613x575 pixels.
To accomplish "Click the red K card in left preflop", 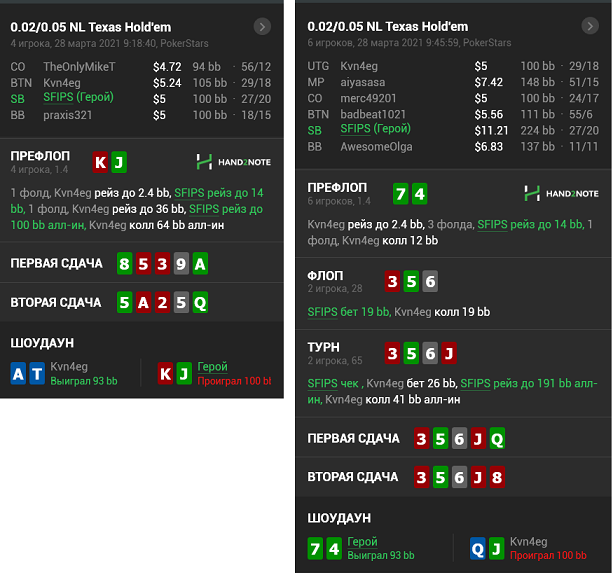I will [x=100, y=162].
